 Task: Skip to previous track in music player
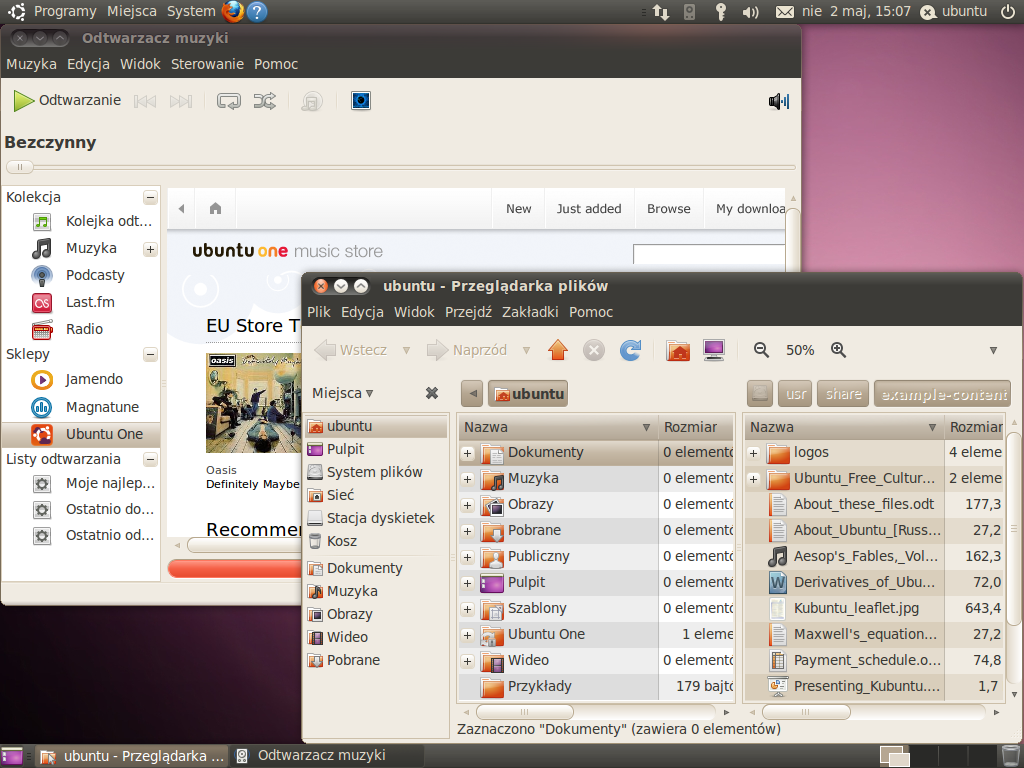(x=145, y=101)
